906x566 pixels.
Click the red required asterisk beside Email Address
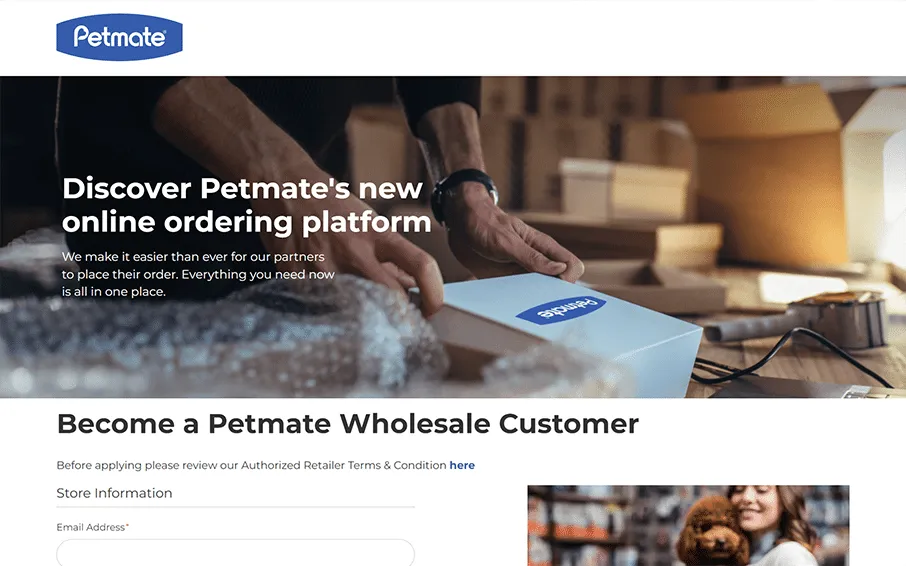(x=127, y=526)
